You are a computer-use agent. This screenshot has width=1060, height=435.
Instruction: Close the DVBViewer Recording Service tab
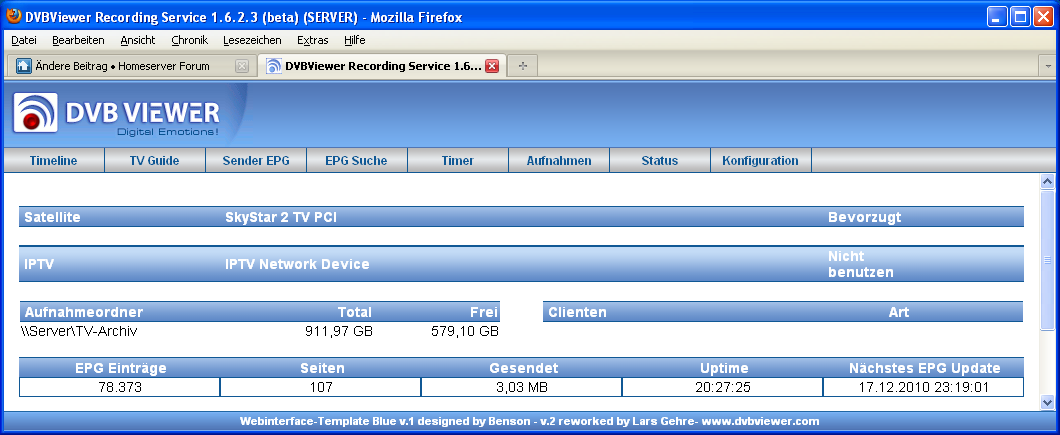[492, 66]
